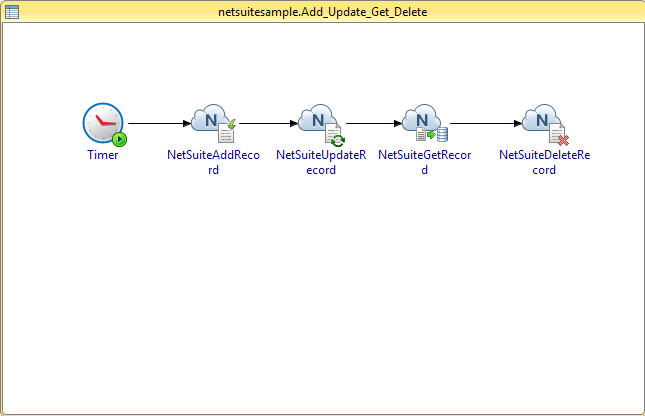Select the NetSuiteUpdateRecord activity icon
Image resolution: width=645 pixels, height=416 pixels.
319,122
